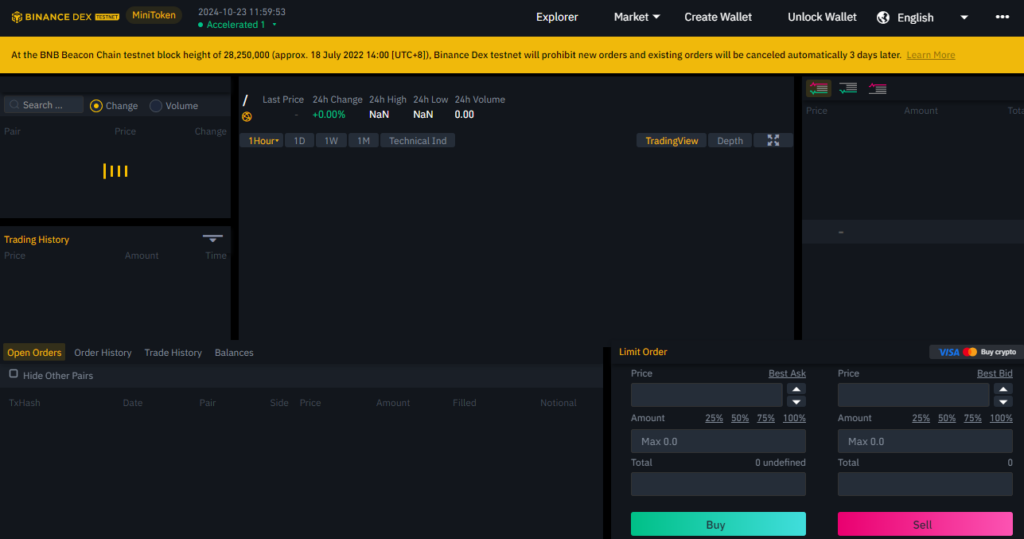Click the Buy crypto label
The image size is (1024, 539).
pyautogui.click(x=998, y=352)
